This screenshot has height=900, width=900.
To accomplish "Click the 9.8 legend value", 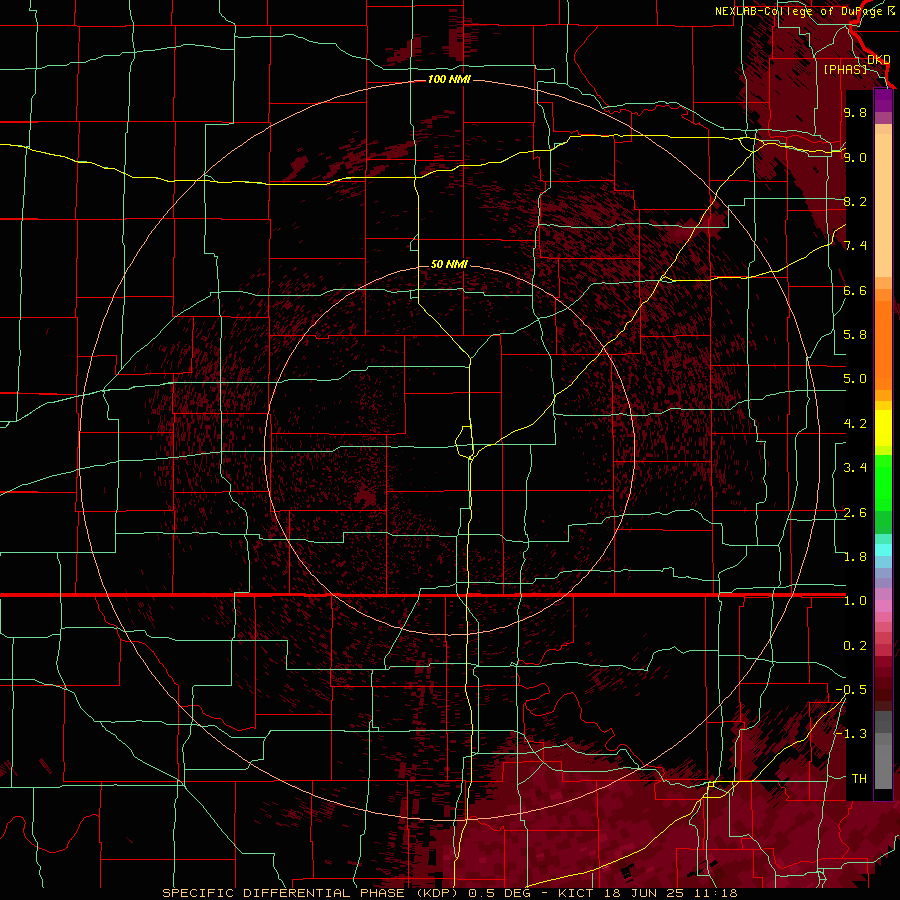I will click(855, 112).
